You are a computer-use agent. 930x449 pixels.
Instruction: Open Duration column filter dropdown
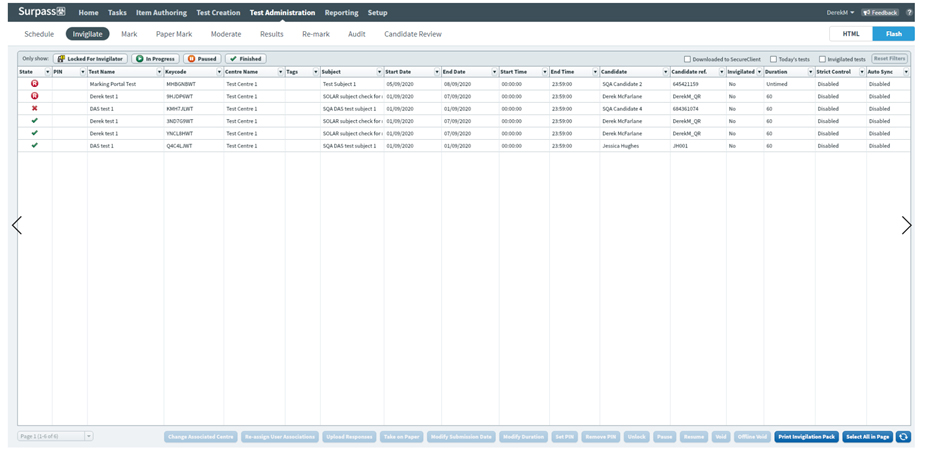[811, 72]
